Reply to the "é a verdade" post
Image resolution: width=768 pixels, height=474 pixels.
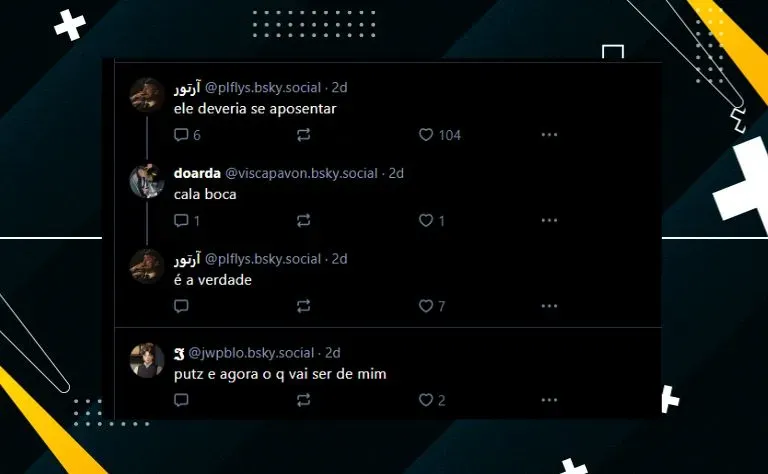tap(181, 306)
